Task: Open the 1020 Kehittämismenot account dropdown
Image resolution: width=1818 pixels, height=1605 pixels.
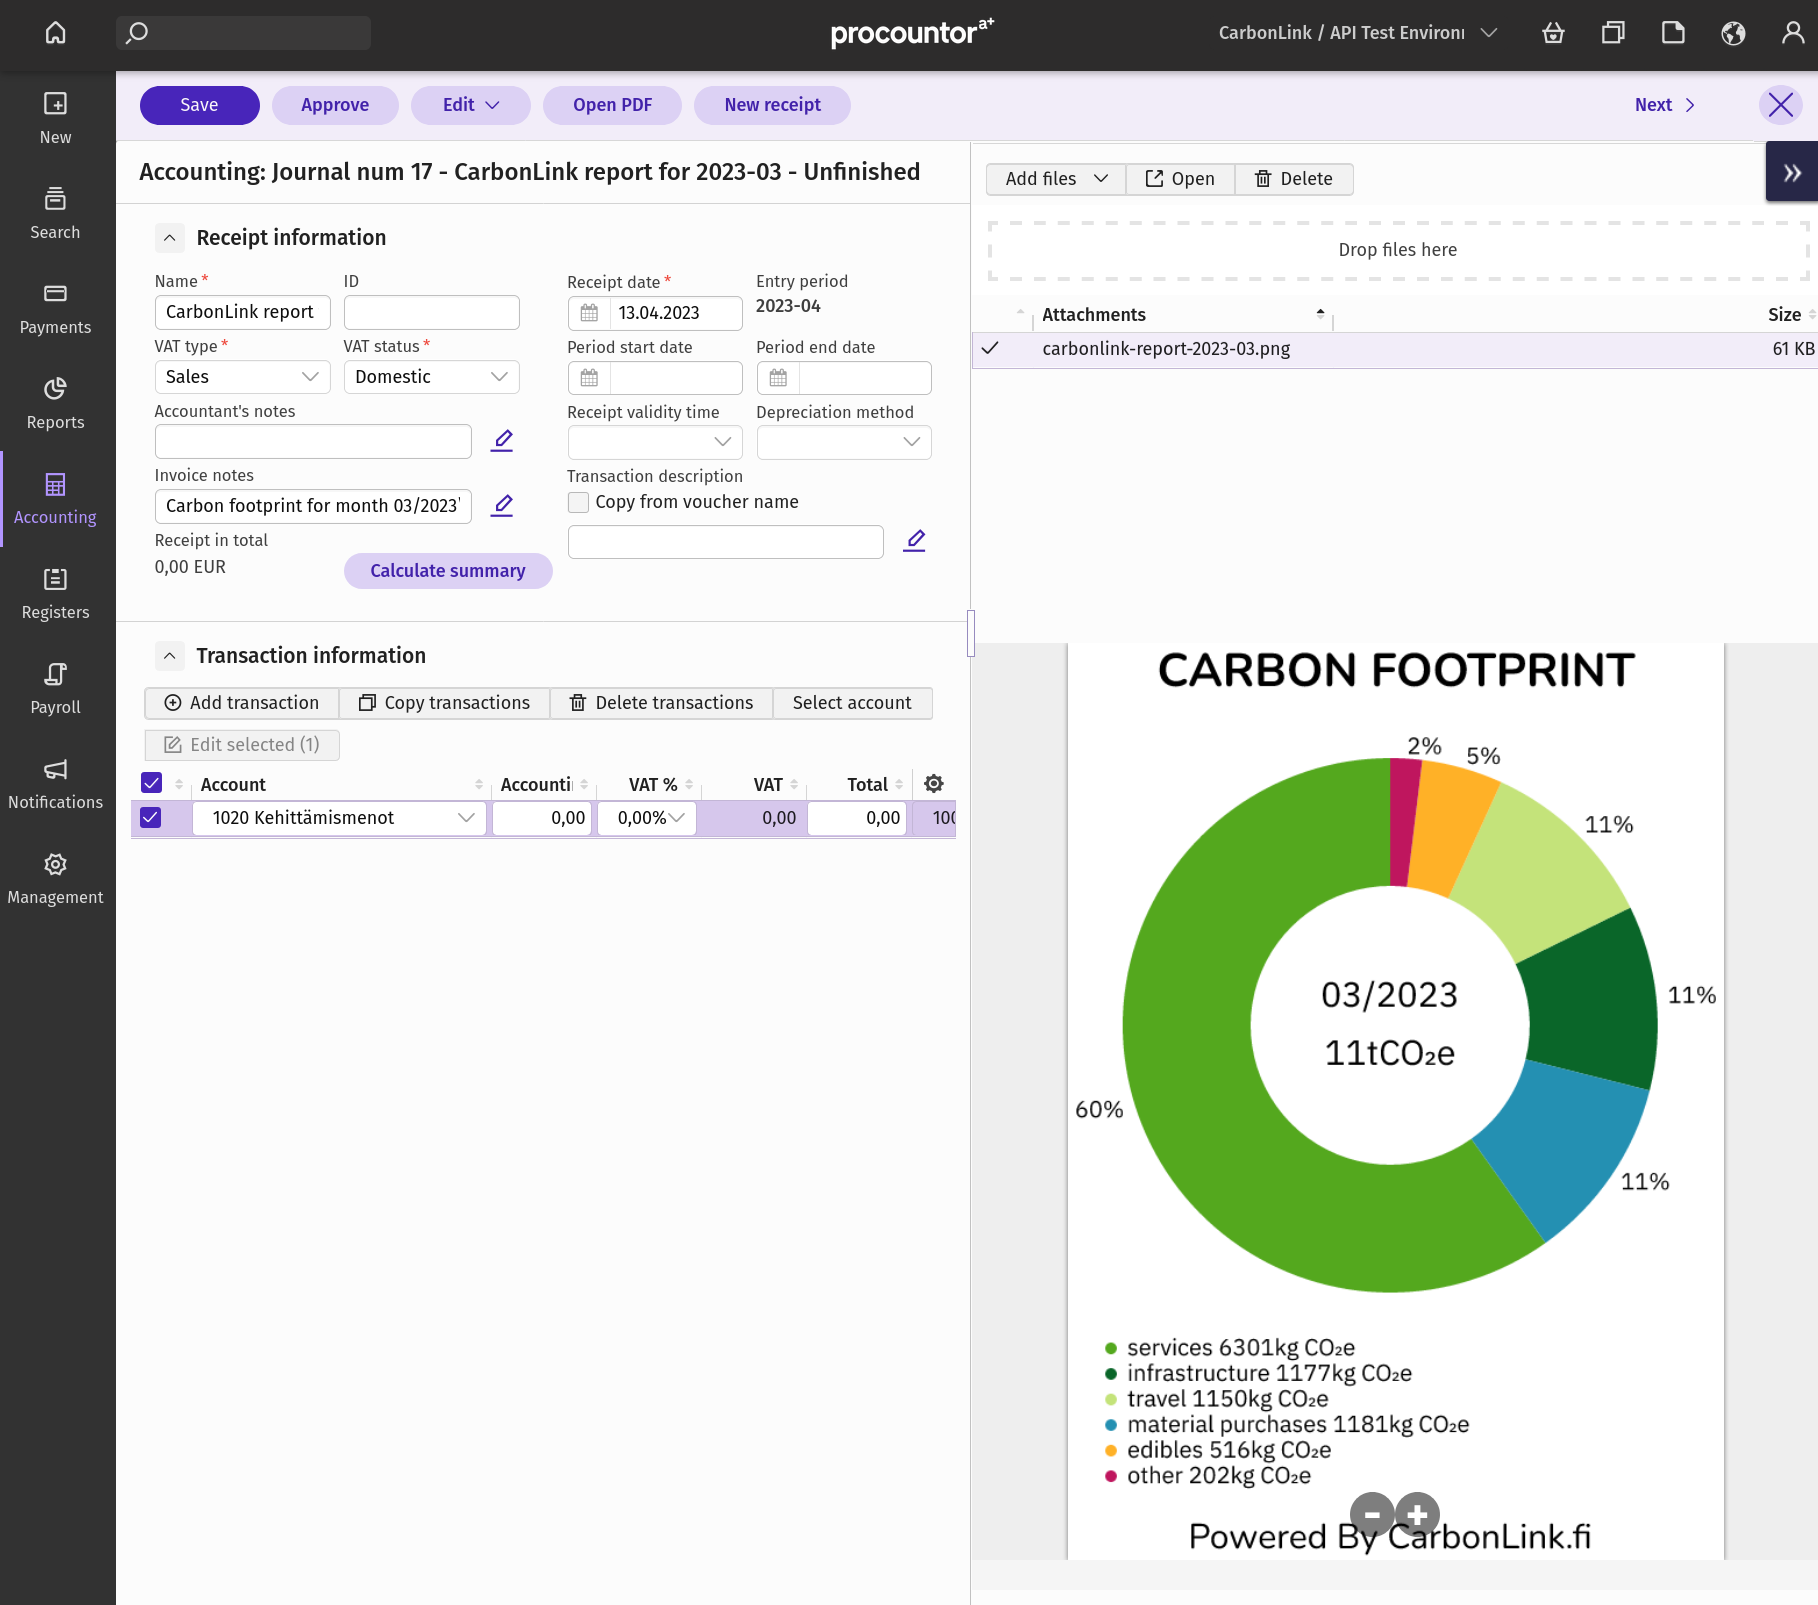Action: click(x=340, y=818)
